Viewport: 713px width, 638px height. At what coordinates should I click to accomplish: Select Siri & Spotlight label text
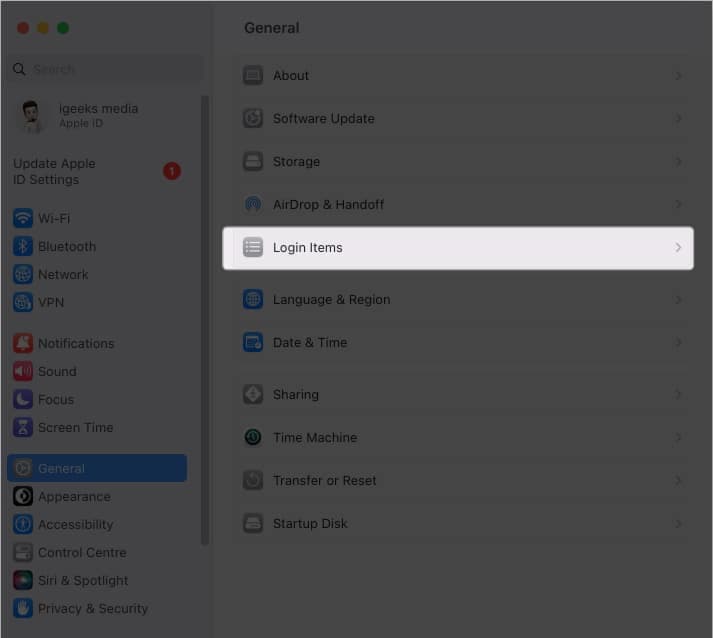83,580
